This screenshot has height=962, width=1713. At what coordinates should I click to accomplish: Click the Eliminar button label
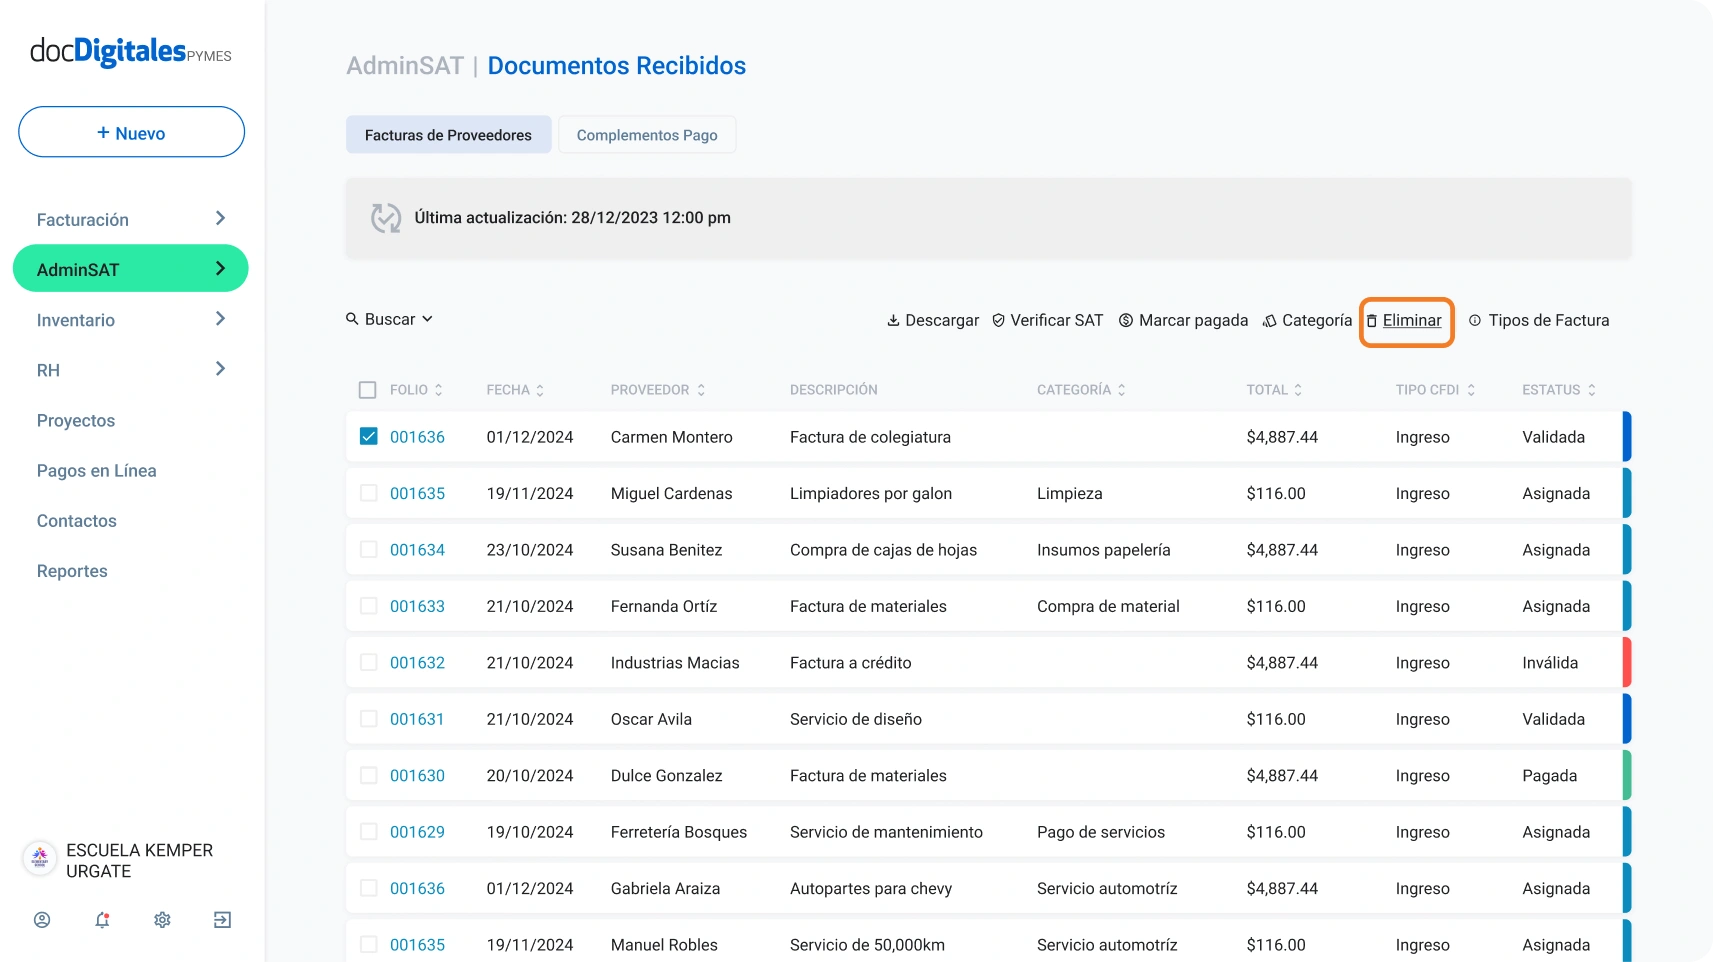click(x=1412, y=321)
